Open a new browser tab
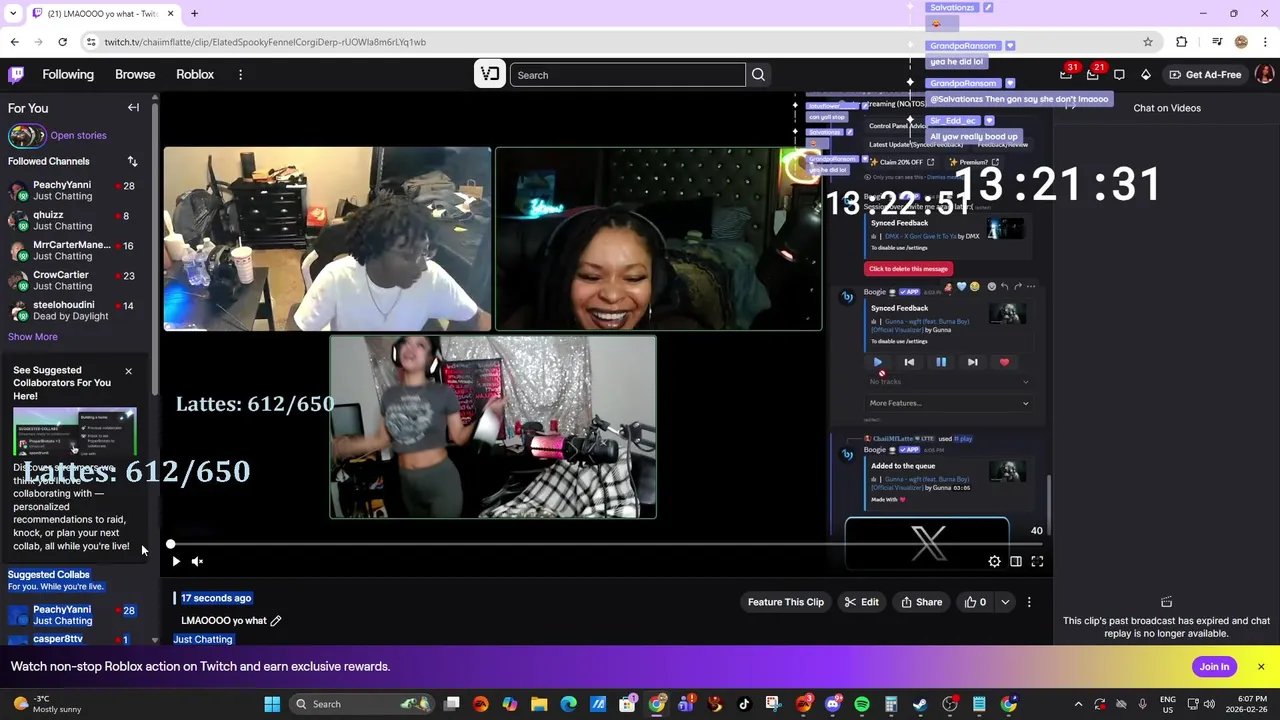This screenshot has width=1280, height=720. (x=194, y=13)
